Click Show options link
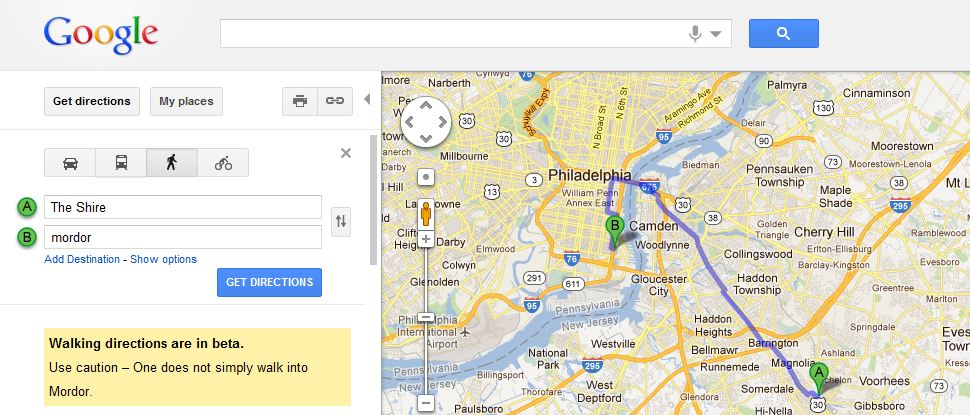 click(163, 259)
